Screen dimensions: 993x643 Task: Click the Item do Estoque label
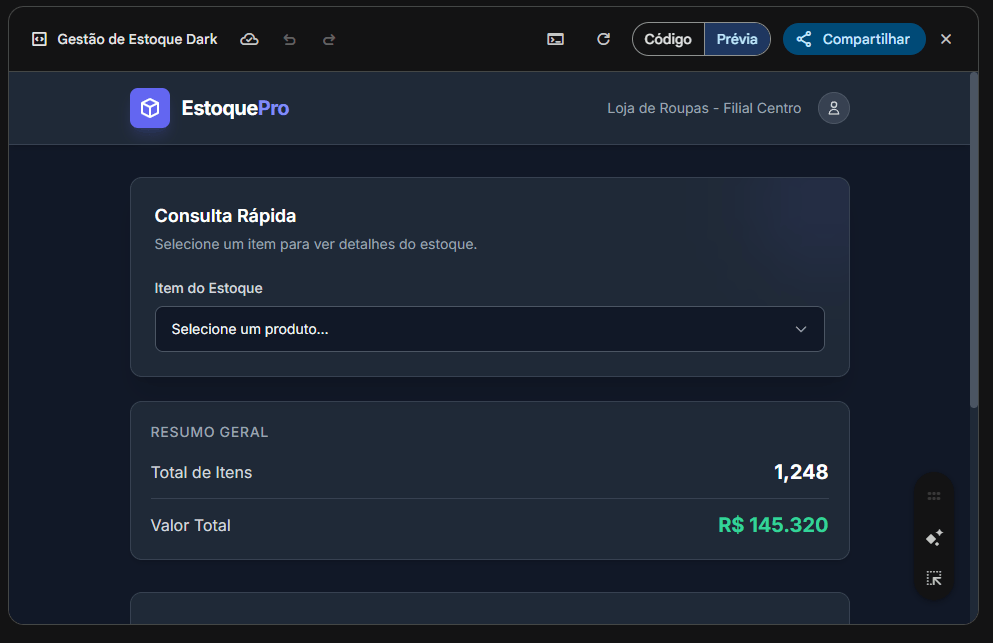[x=208, y=288]
